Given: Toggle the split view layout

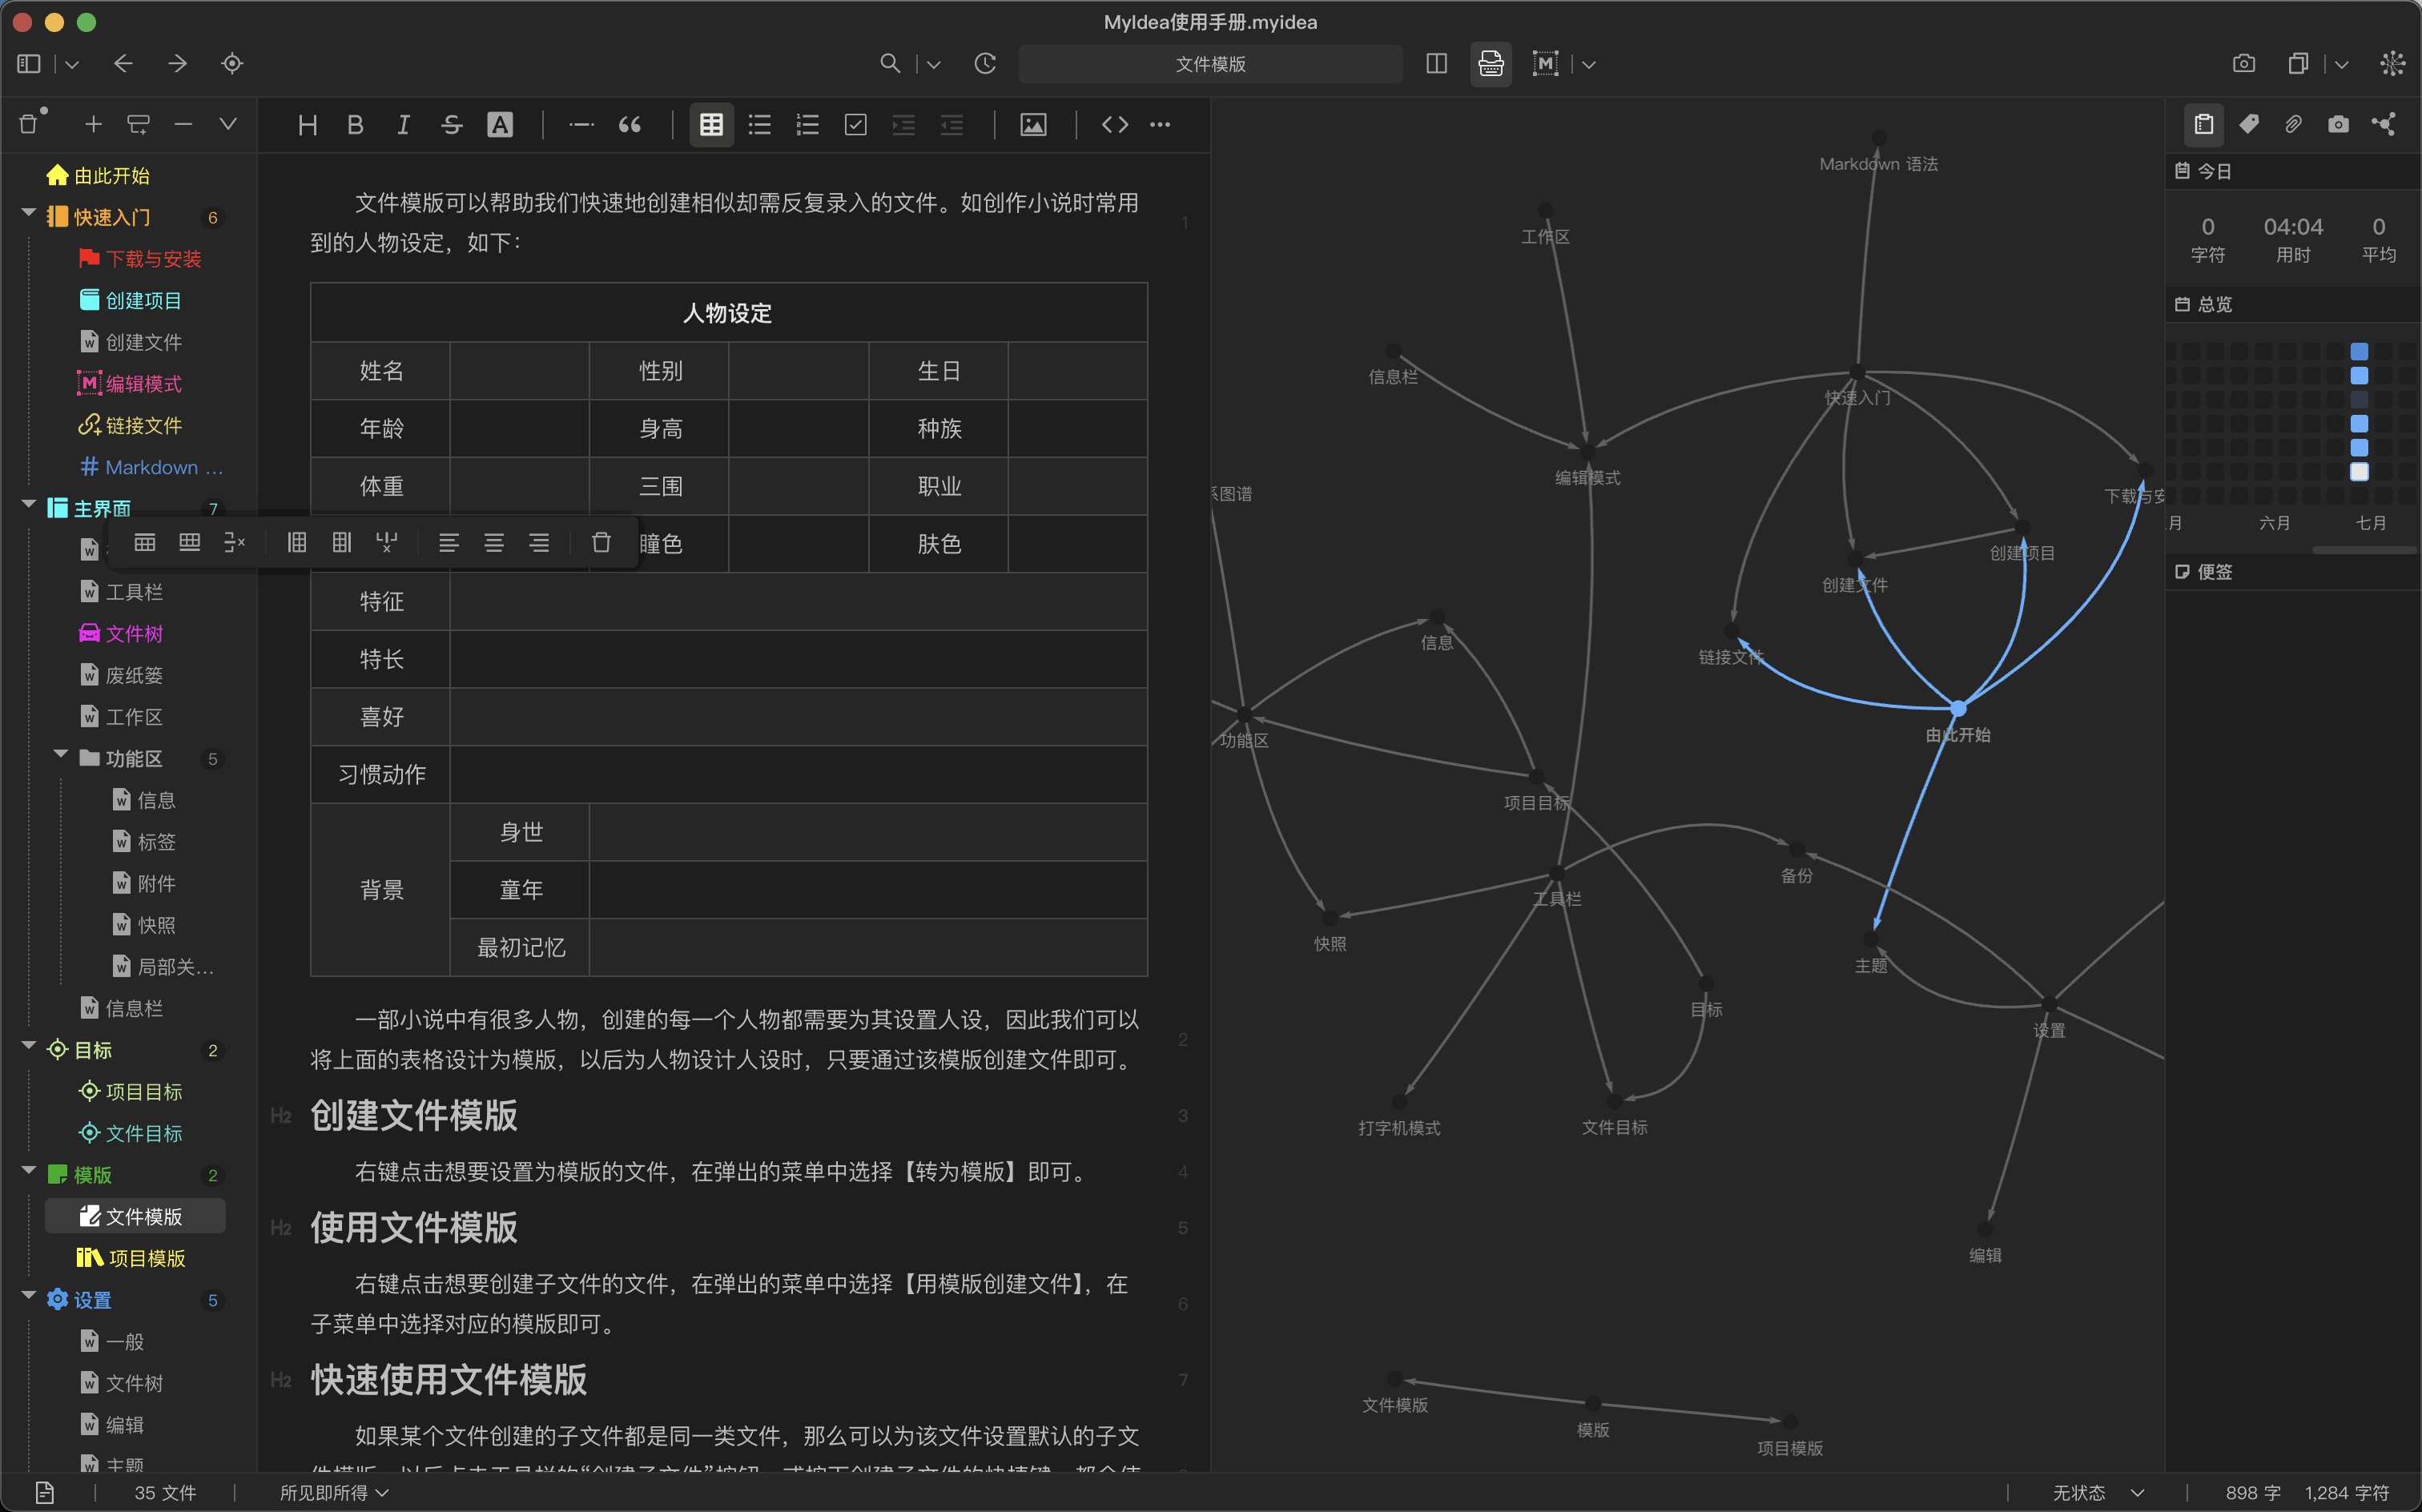Looking at the screenshot, I should point(1436,64).
